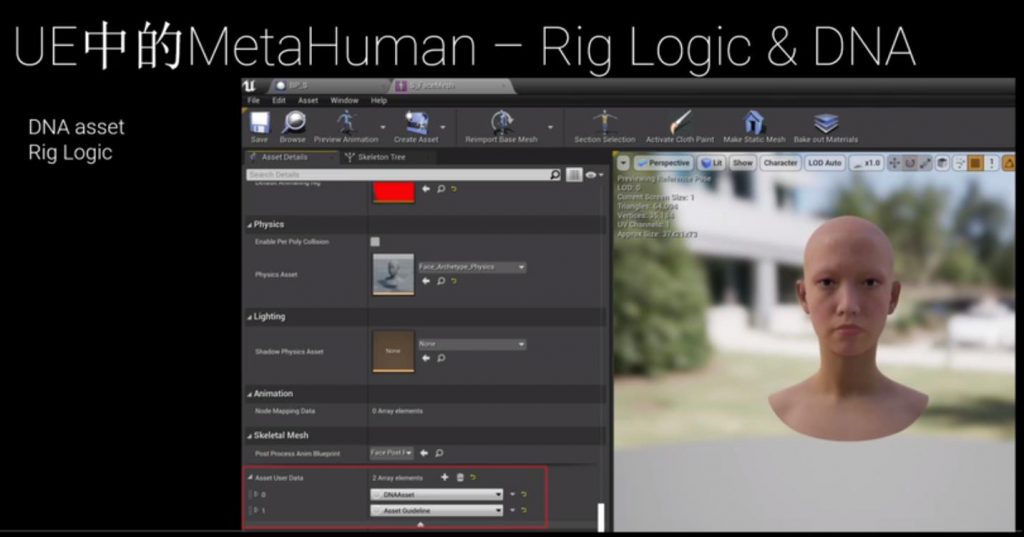The height and width of the screenshot is (537, 1024).
Task: Open the Help menu
Action: [379, 101]
